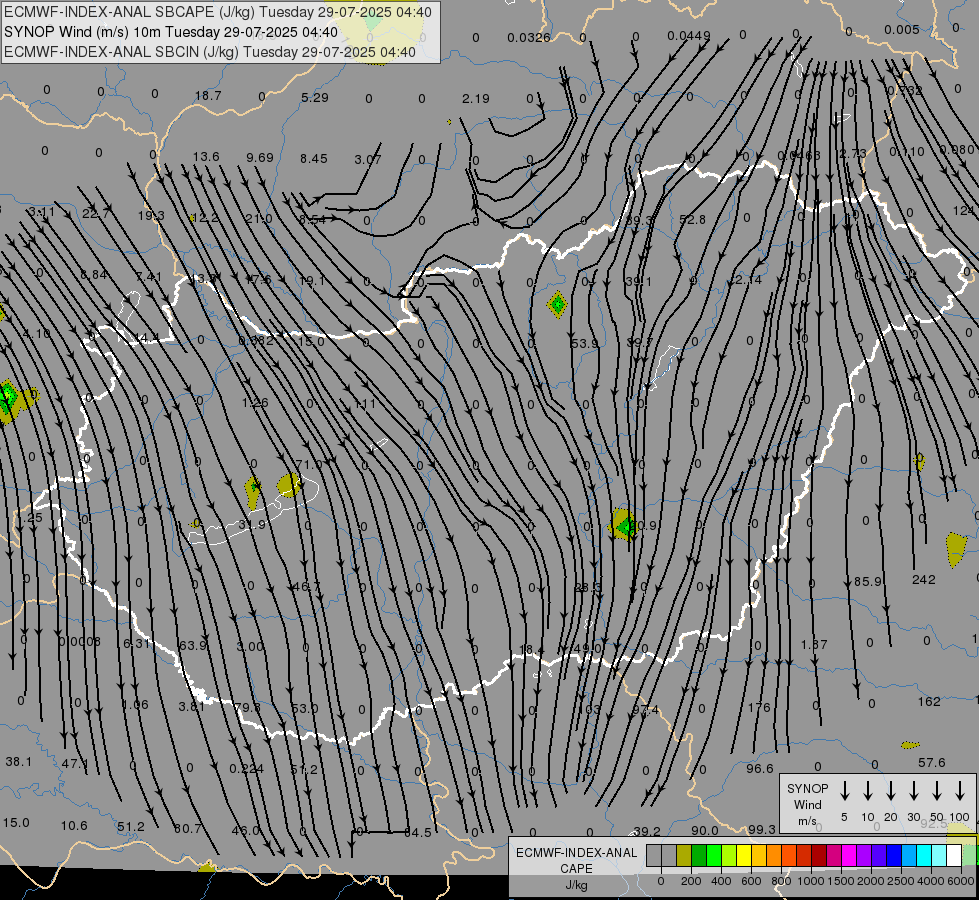Screen dimensions: 979x900
Task: Pick the orange swatch before the 800 tick
Action: coord(774,855)
